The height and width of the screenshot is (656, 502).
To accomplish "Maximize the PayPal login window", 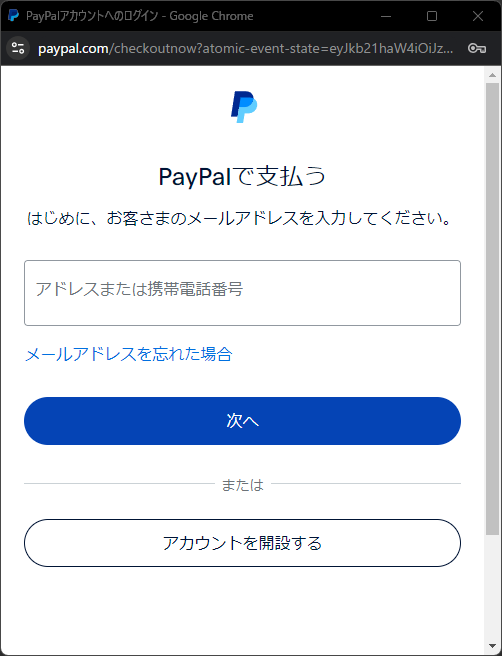I will tap(432, 16).
